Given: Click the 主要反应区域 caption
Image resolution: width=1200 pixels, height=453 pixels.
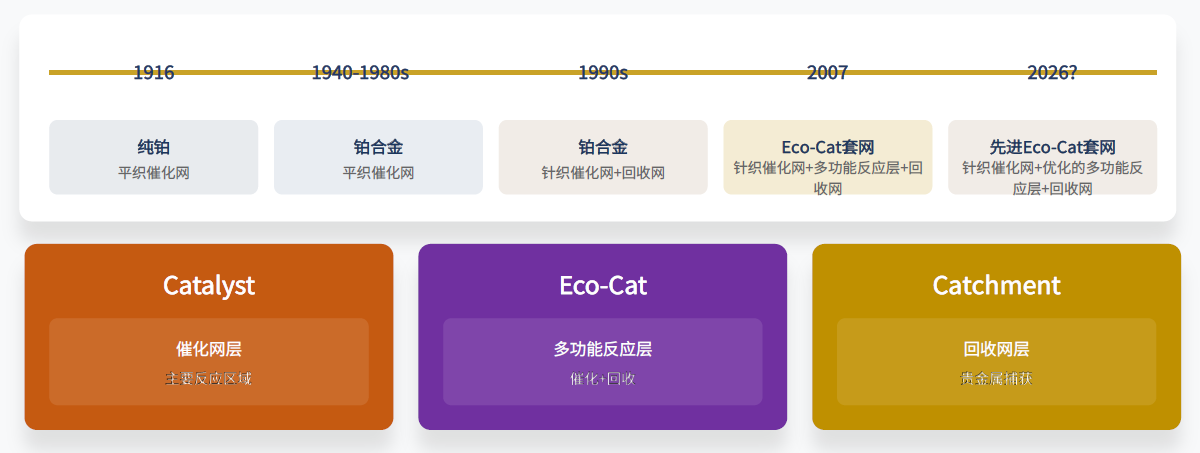Looking at the screenshot, I should point(209,379).
